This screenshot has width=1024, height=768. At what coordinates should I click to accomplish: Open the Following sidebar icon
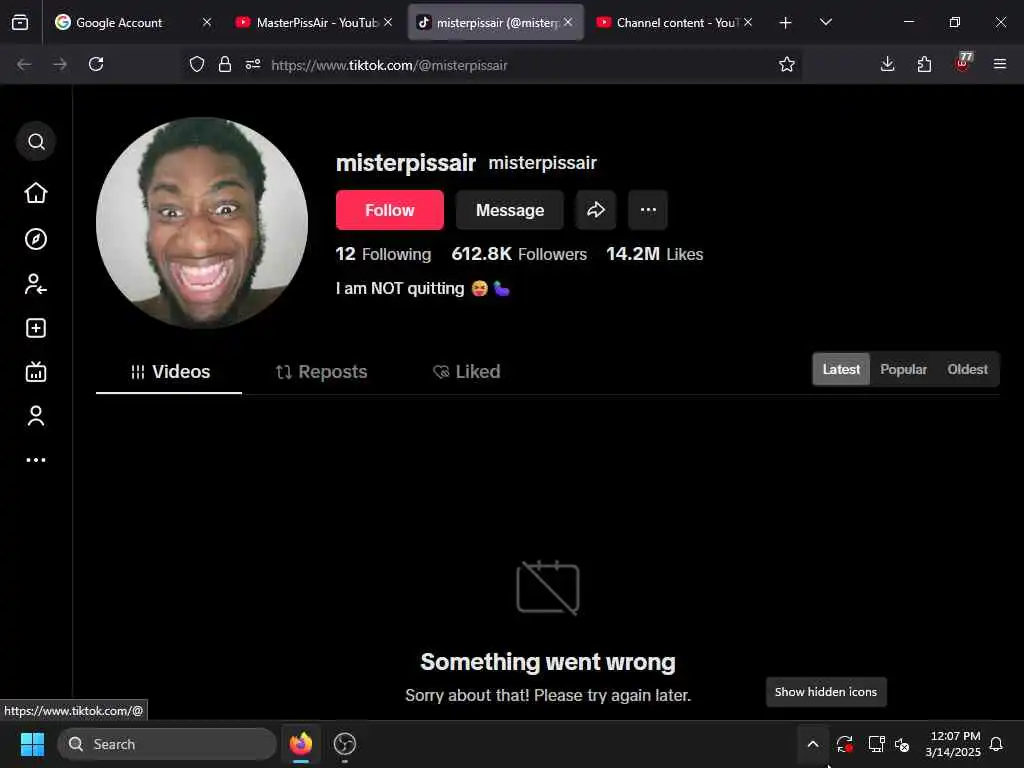36,284
